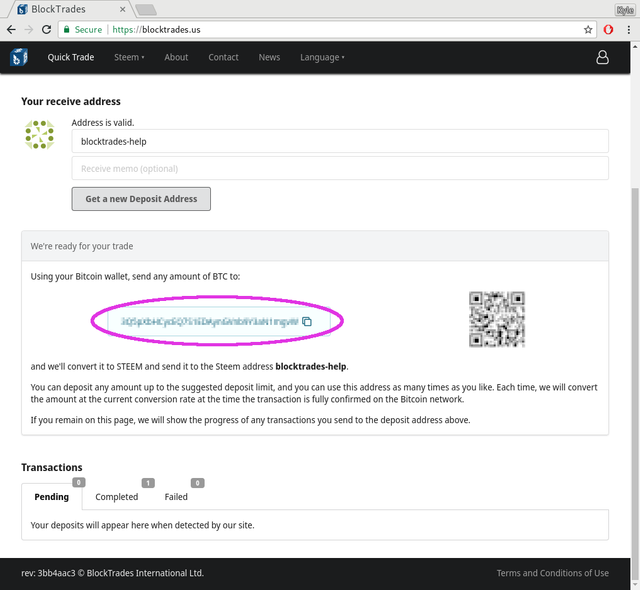Open the user account profile icon
The height and width of the screenshot is (590, 640).
pos(602,57)
